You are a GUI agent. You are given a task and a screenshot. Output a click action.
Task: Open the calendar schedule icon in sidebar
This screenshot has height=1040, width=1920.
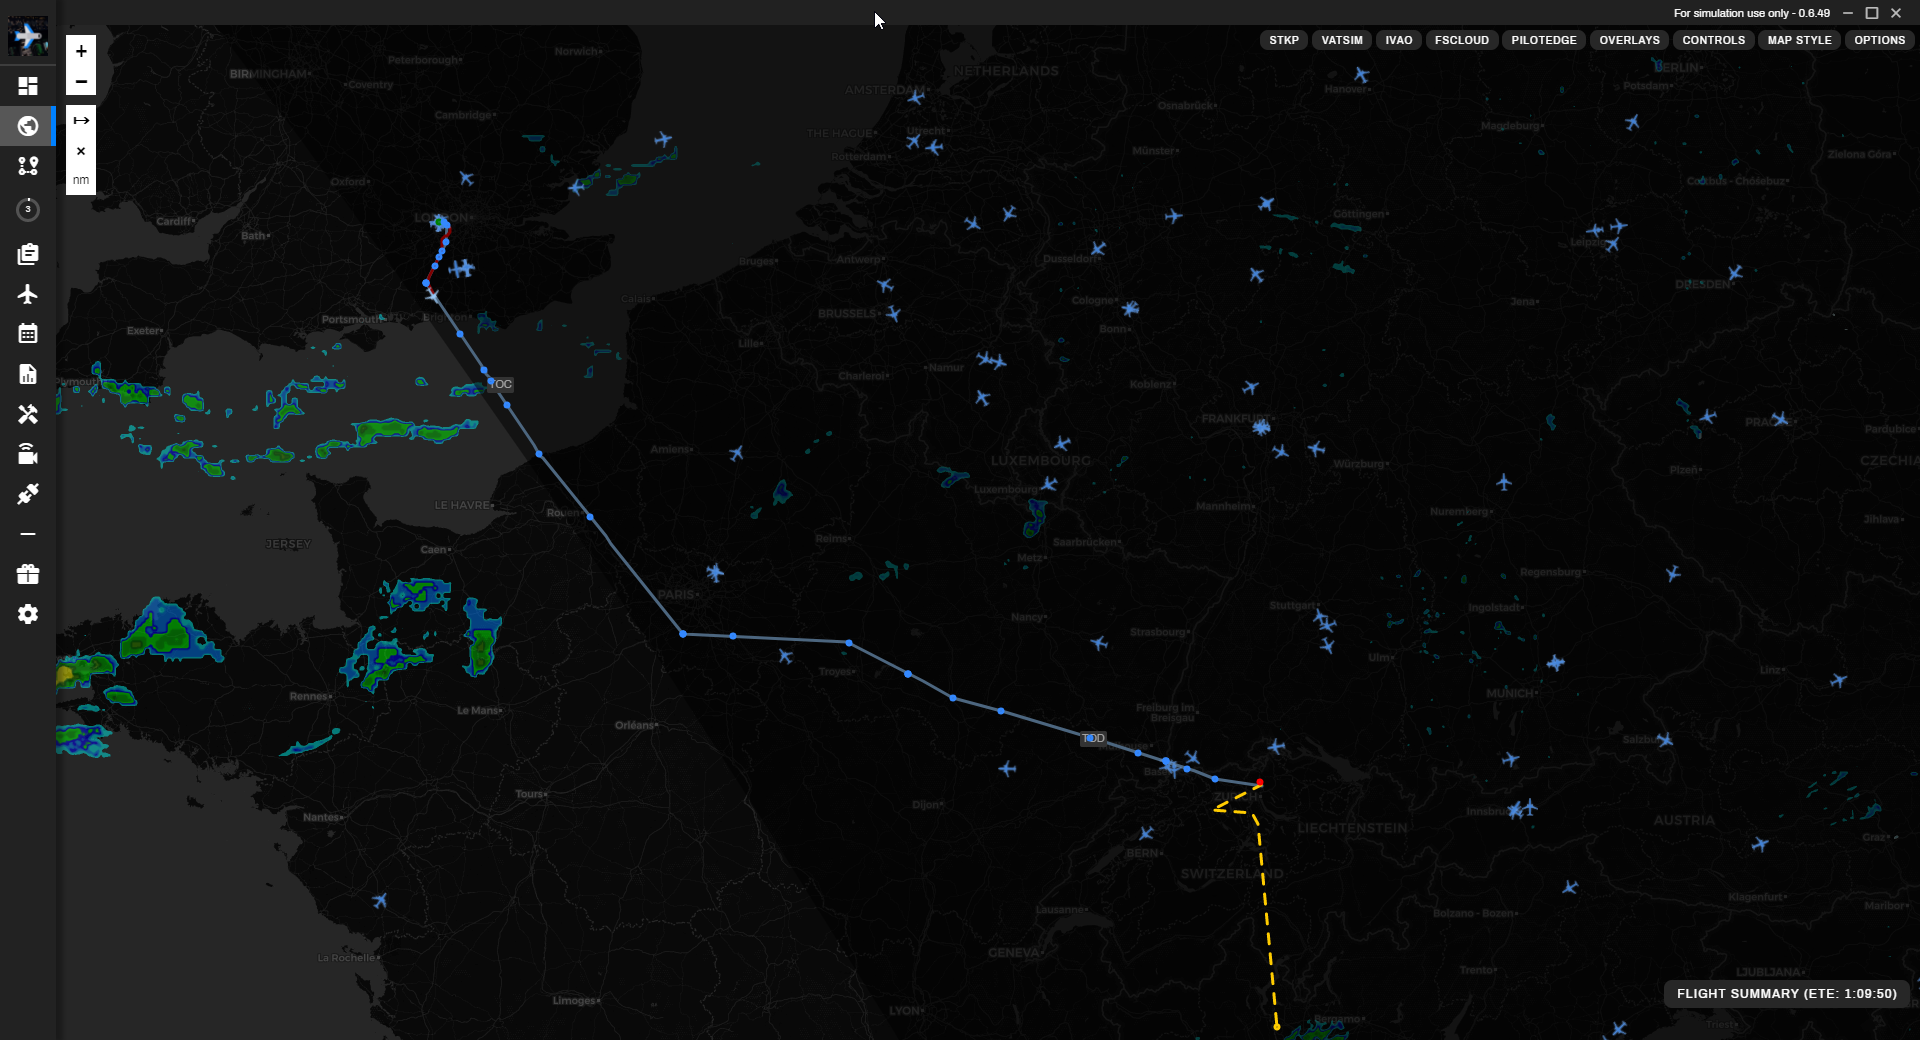[28, 334]
